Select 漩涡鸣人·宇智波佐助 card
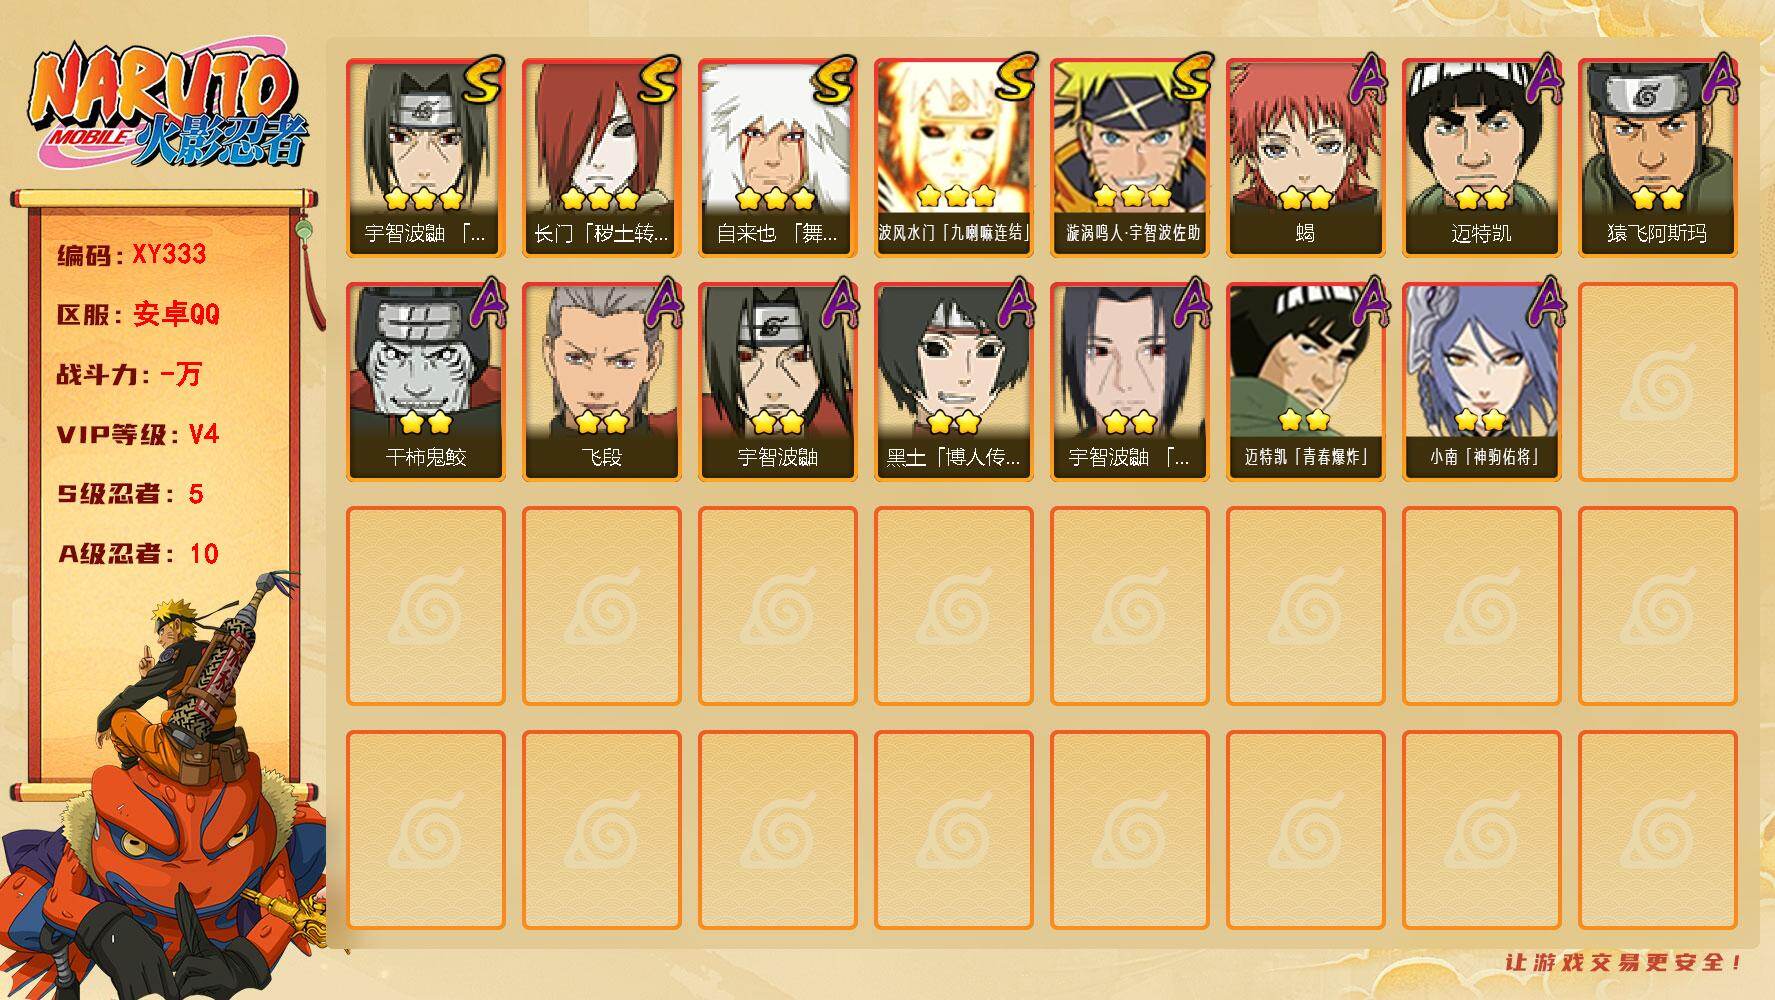The width and height of the screenshot is (1775, 1000). tap(1129, 157)
